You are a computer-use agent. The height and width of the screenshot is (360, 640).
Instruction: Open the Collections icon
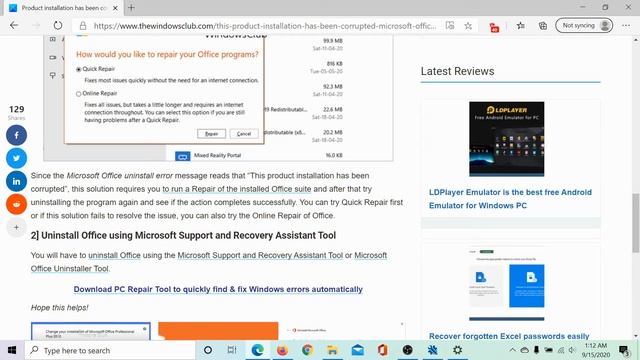[542, 26]
